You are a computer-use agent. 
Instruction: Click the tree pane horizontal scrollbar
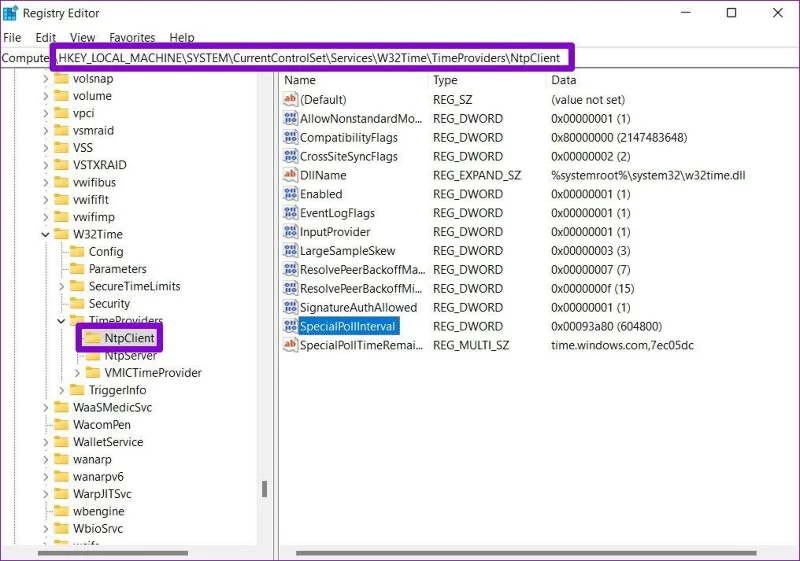(113, 553)
